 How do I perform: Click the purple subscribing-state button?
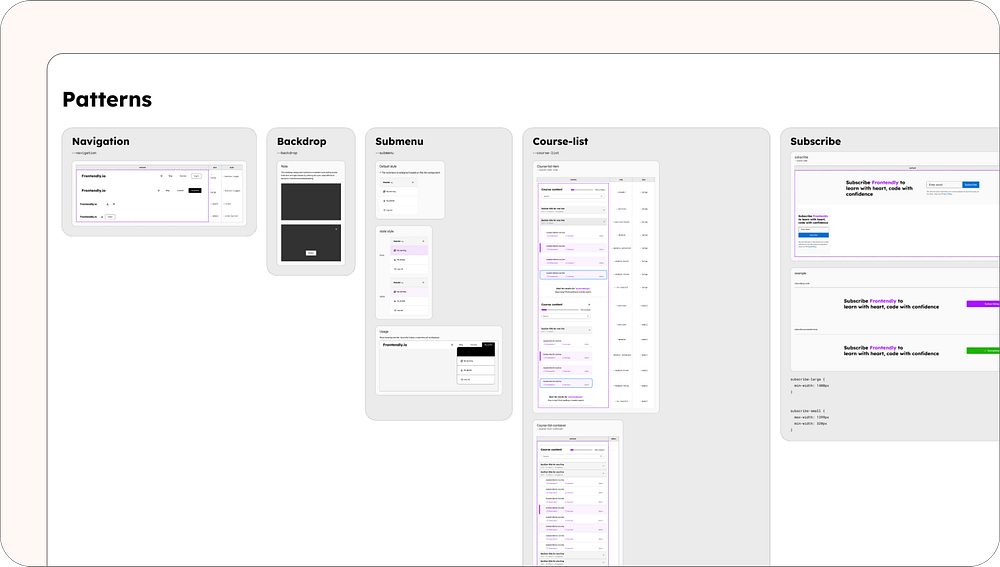[x=983, y=304]
